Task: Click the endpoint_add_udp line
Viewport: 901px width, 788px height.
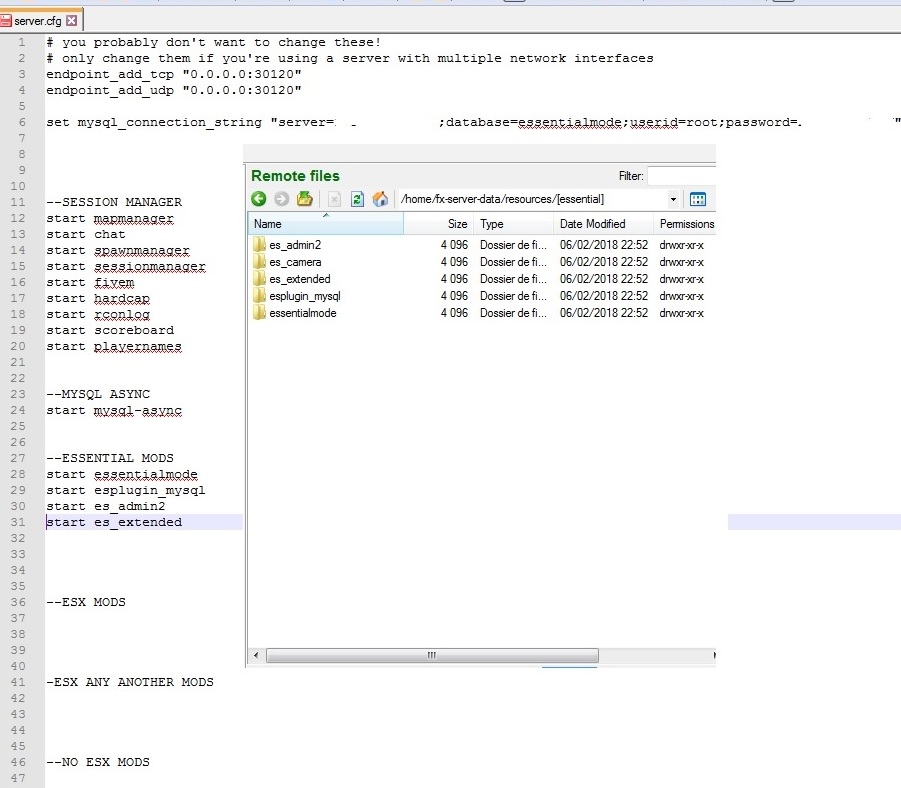Action: click(174, 90)
